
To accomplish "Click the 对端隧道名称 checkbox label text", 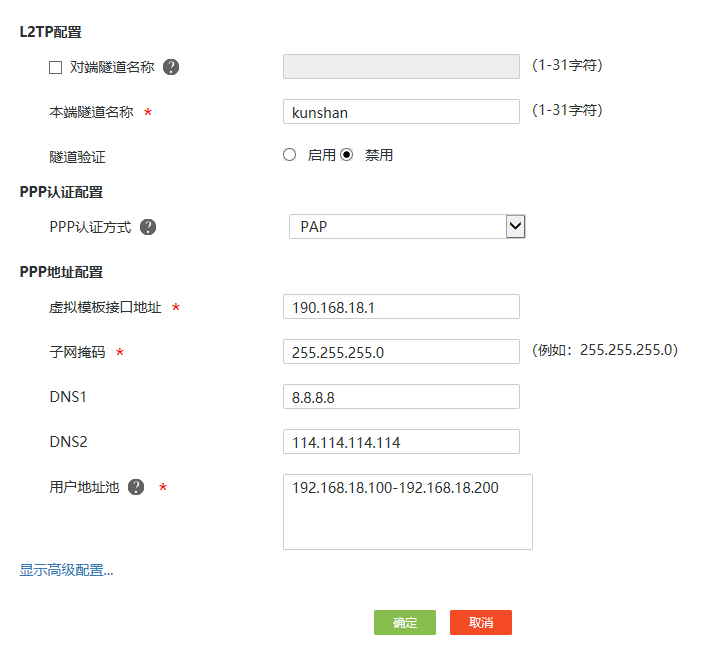I will click(110, 67).
